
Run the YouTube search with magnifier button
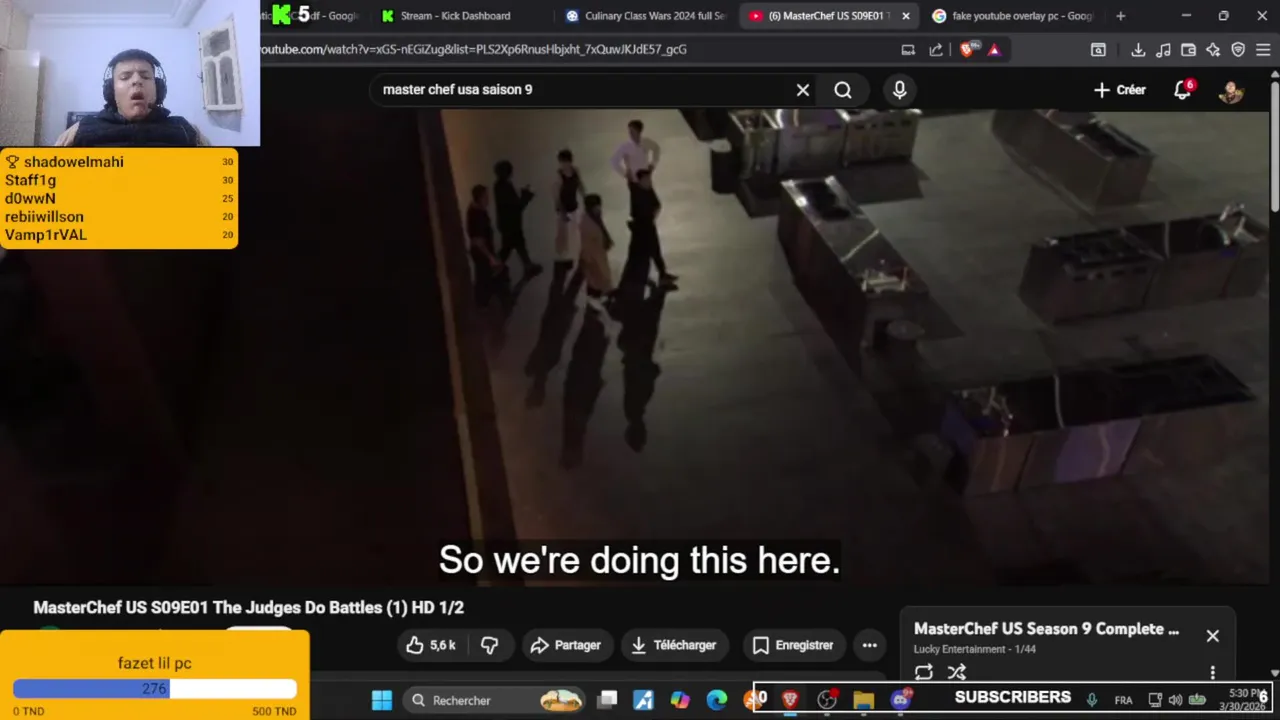[x=843, y=90]
